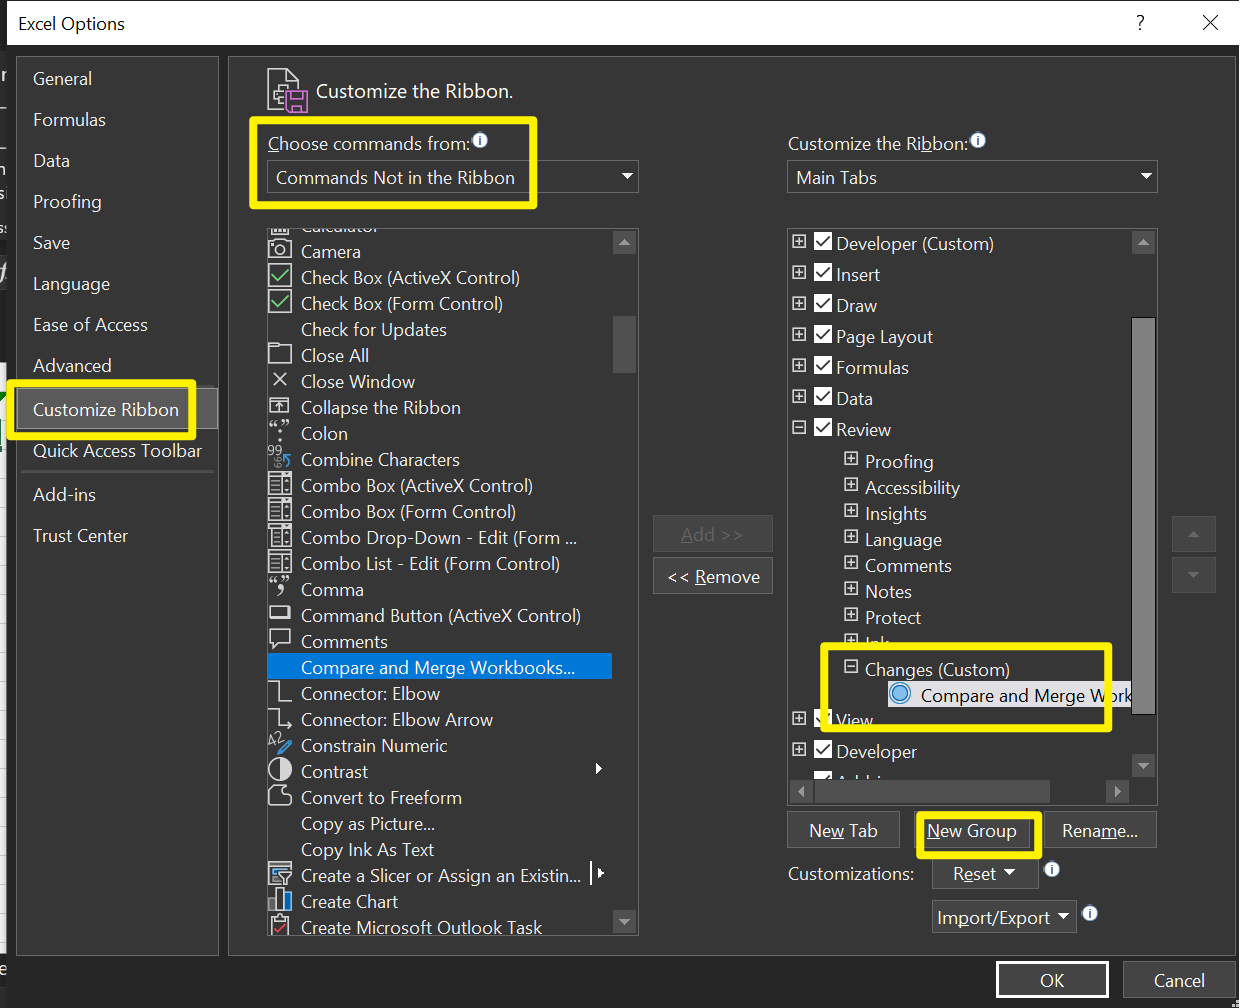This screenshot has width=1240, height=1008.
Task: Click the Connector: Elbow icon
Action: click(280, 693)
